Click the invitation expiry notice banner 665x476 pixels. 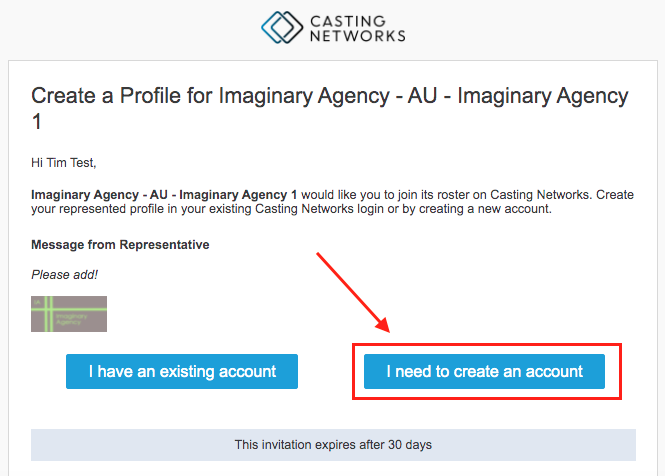point(333,444)
